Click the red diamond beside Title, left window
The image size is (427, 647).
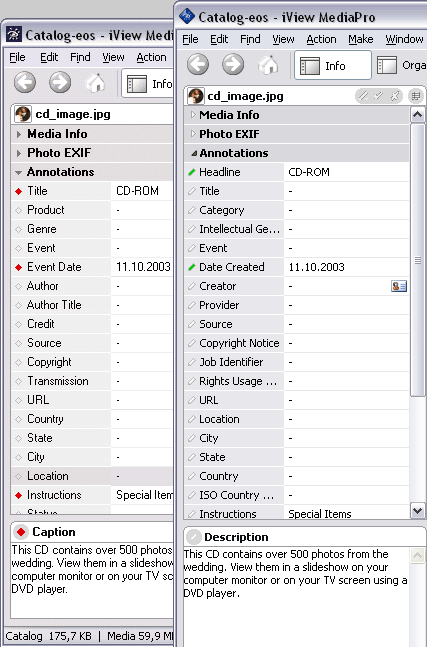18,191
